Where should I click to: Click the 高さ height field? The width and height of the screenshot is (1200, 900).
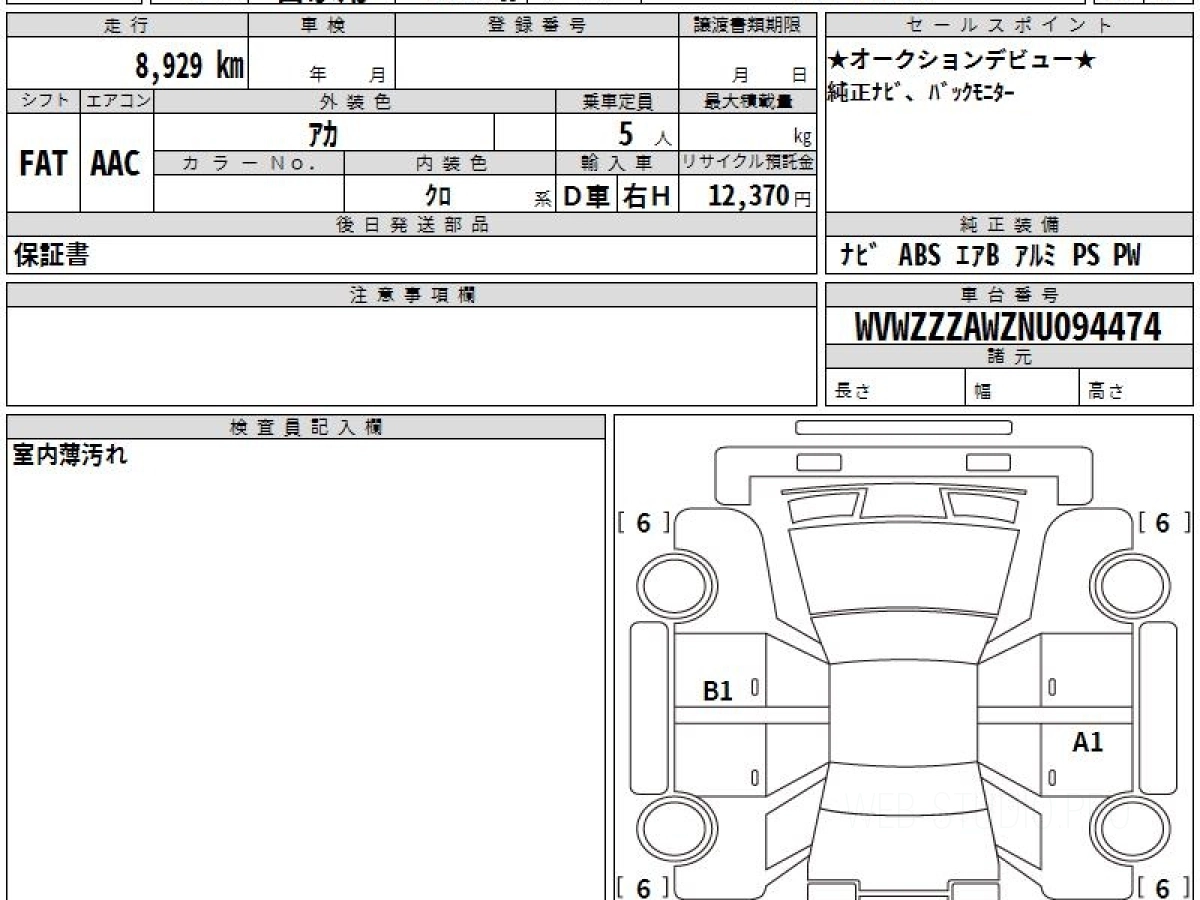pos(1136,388)
